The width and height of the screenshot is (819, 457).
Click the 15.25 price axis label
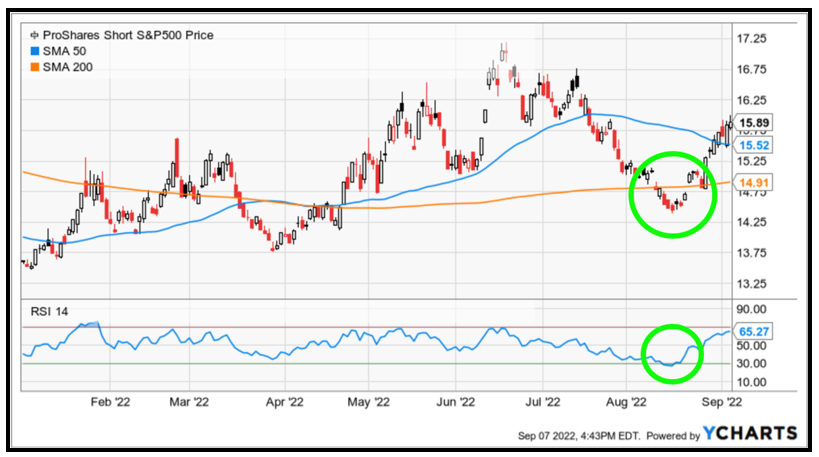(752, 161)
